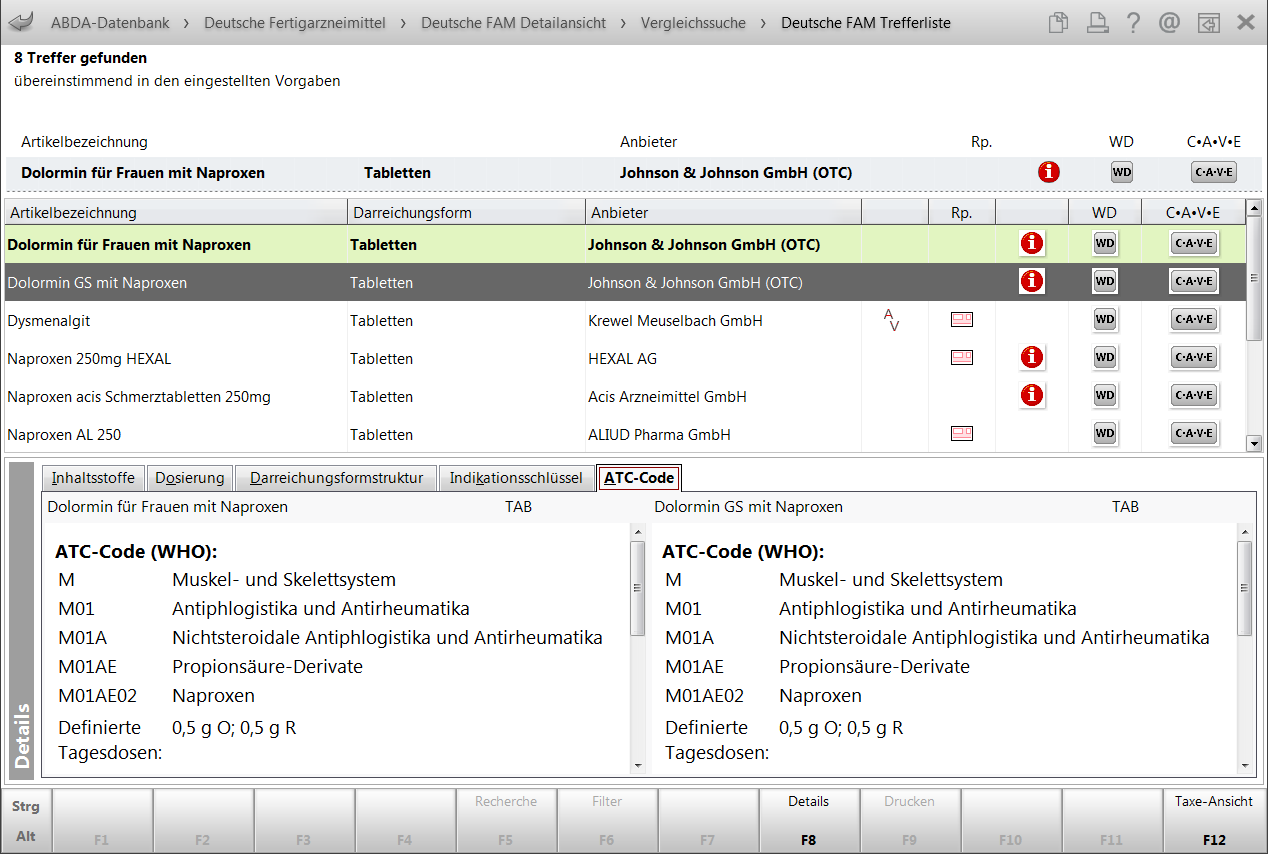Switch to the Inhaltsstoffe tab

click(93, 478)
